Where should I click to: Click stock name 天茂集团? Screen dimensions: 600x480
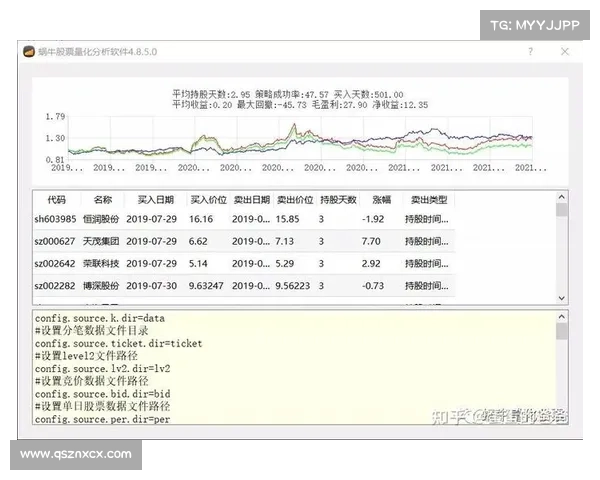coord(101,242)
